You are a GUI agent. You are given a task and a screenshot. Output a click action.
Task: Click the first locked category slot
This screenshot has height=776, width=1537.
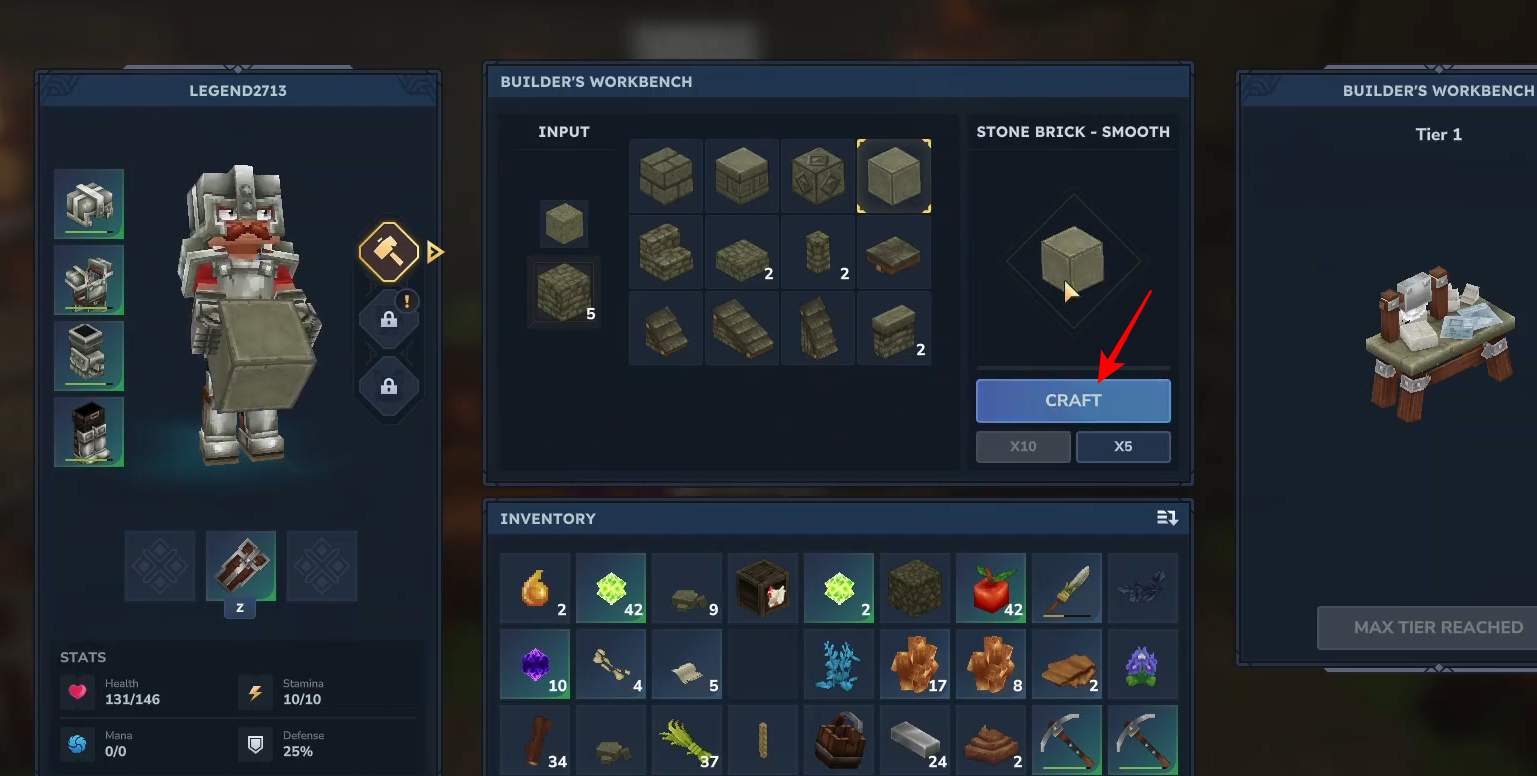click(x=389, y=319)
